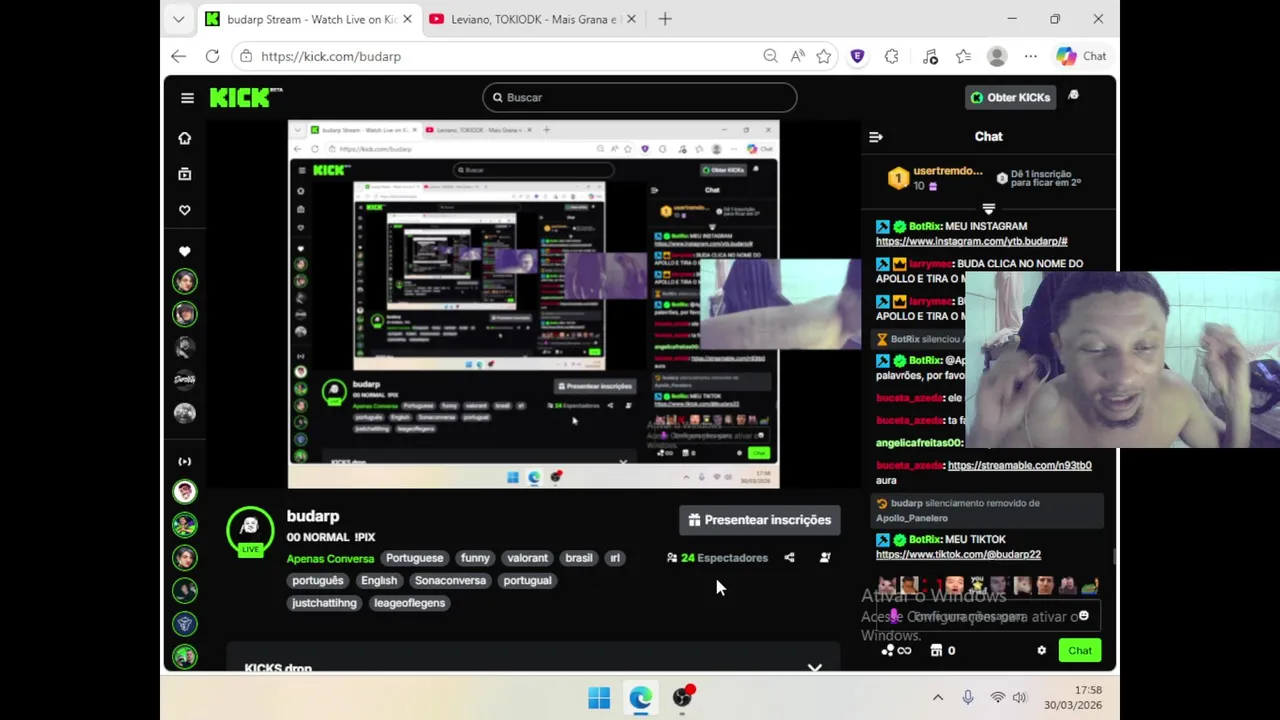The image size is (1280, 720).
Task: Go back in browser
Action: [x=179, y=56]
